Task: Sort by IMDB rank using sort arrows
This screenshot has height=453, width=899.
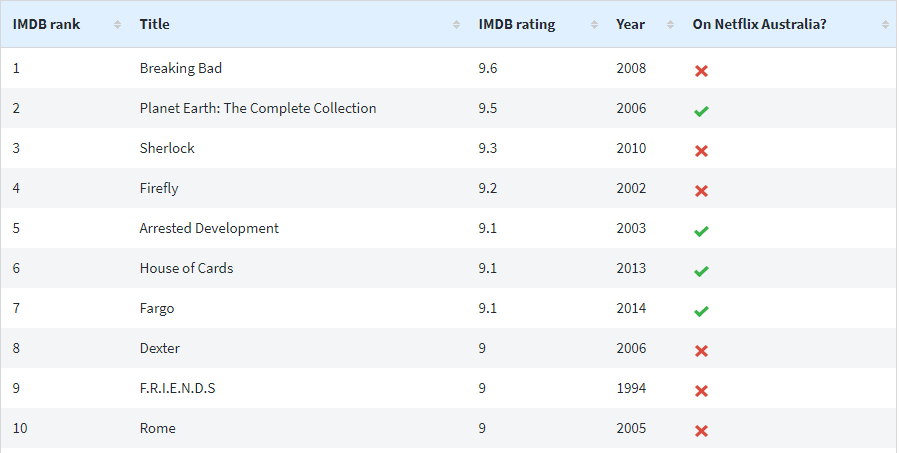Action: [118, 25]
